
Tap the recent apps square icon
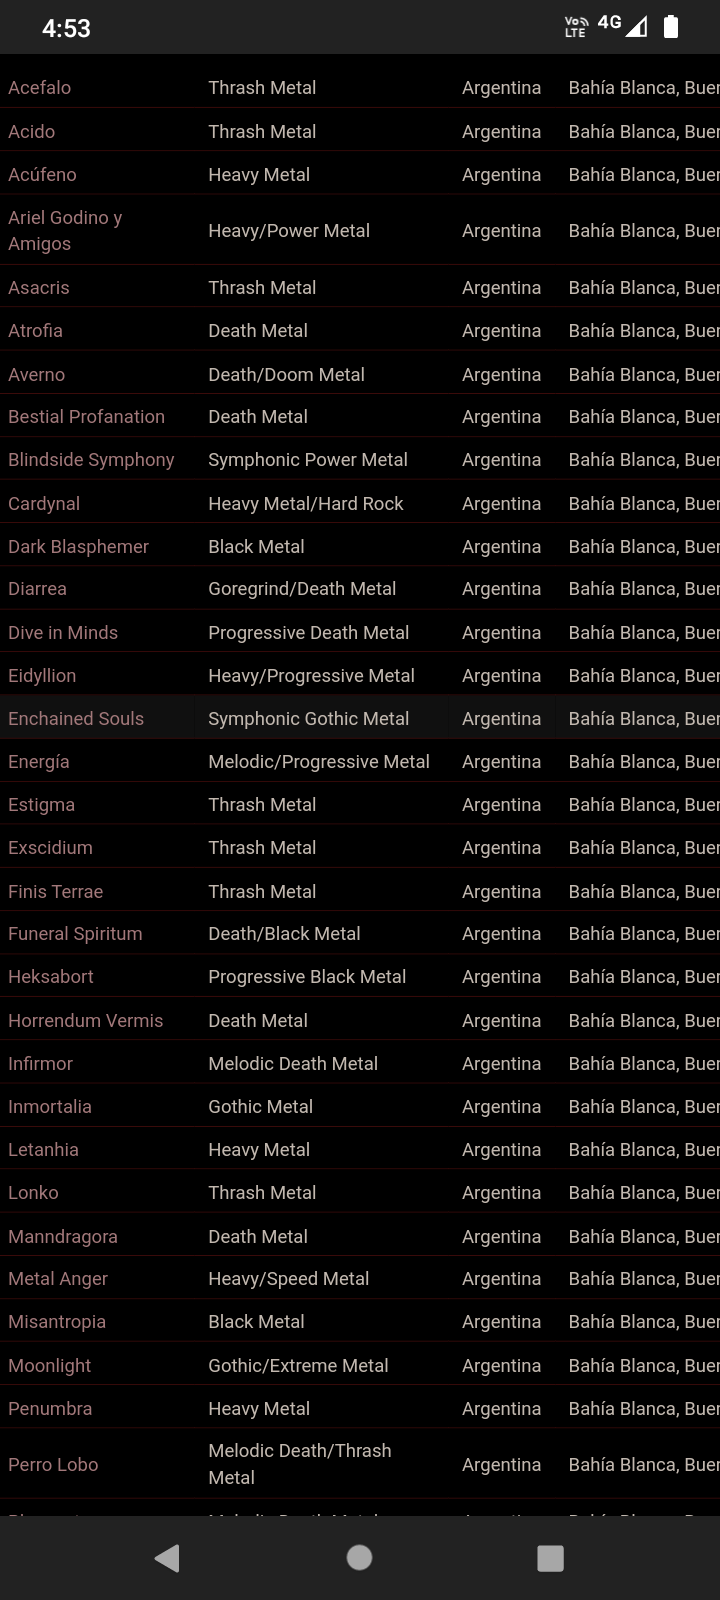tap(550, 1558)
